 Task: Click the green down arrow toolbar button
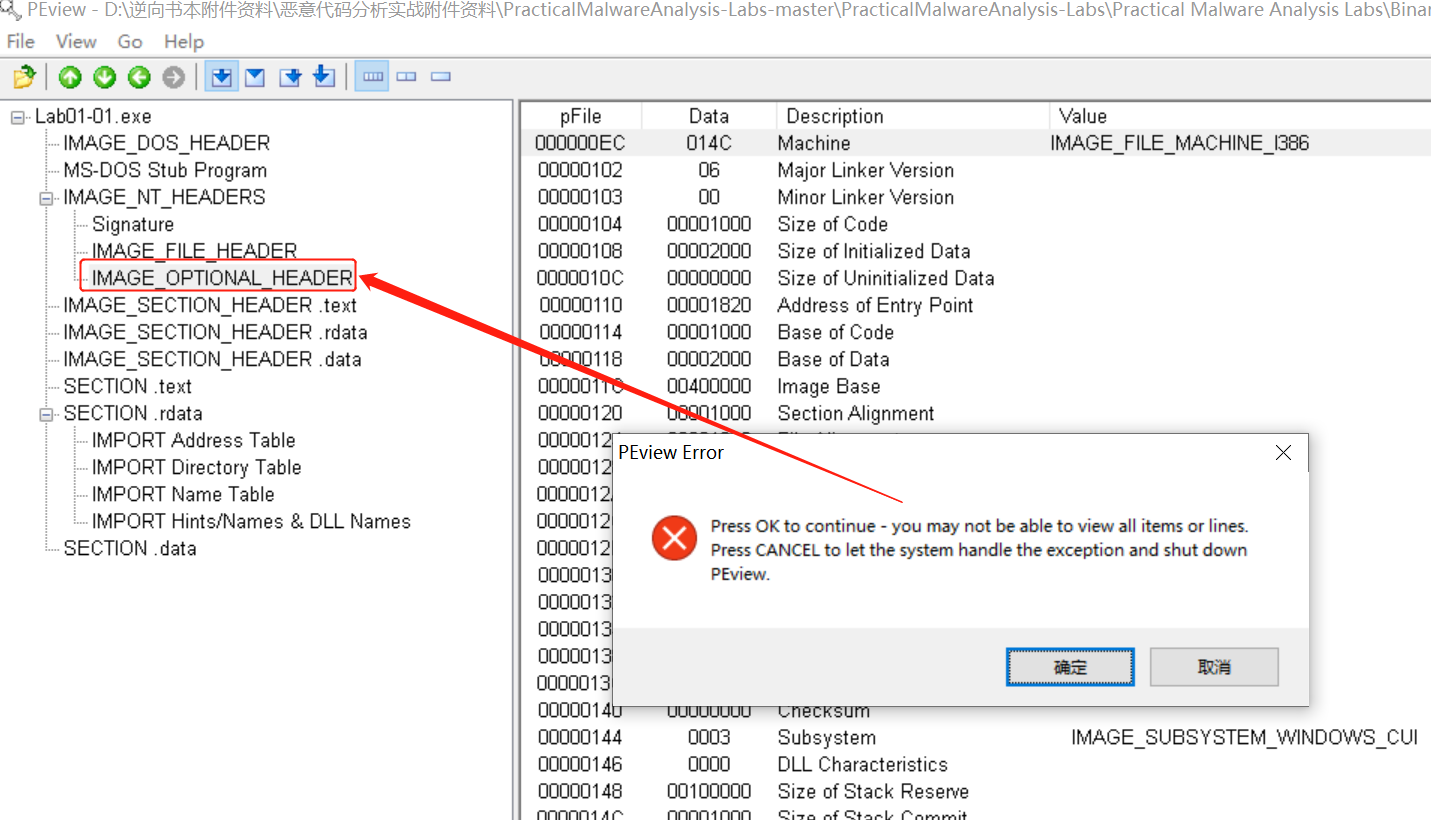point(105,77)
